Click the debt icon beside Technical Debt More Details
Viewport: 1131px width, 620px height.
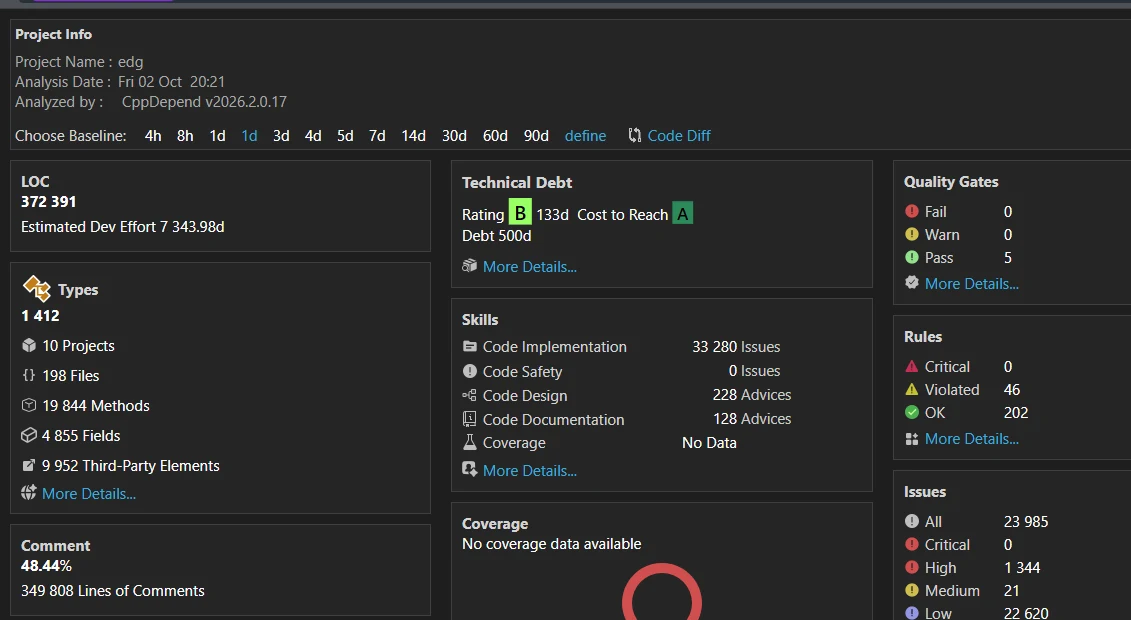click(x=470, y=266)
